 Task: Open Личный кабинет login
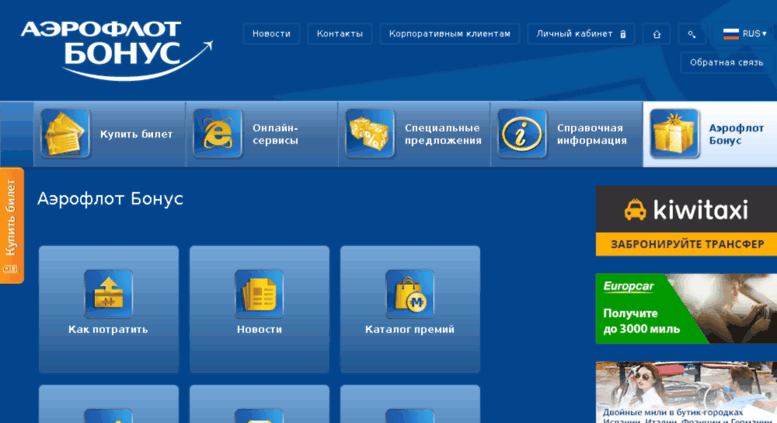581,34
